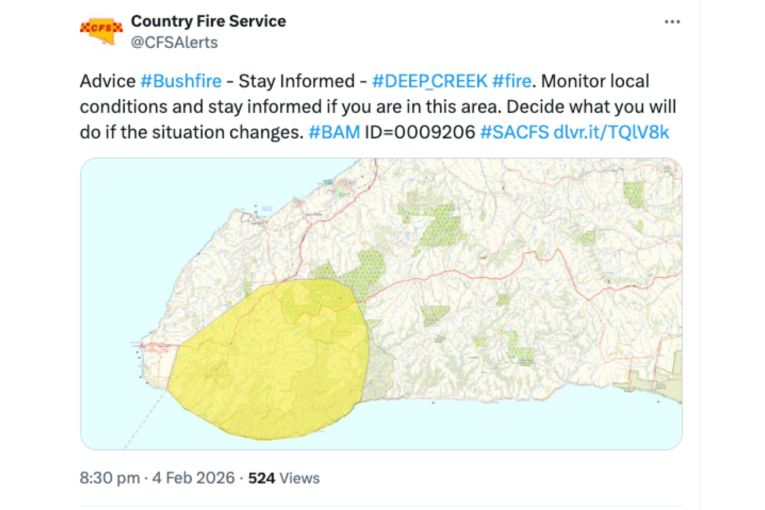The height and width of the screenshot is (510, 765).
Task: Click the @CFSAlerts handle
Action: tap(174, 42)
